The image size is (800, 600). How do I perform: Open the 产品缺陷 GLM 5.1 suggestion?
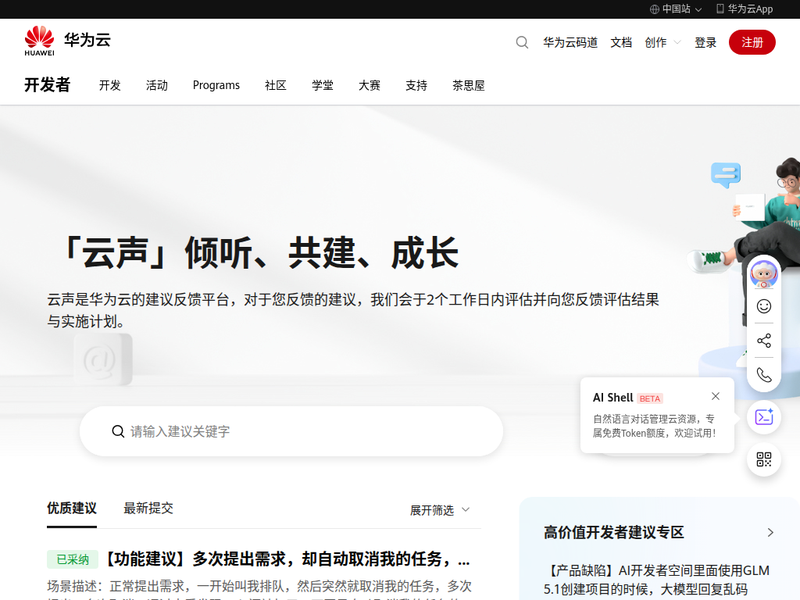(x=656, y=580)
